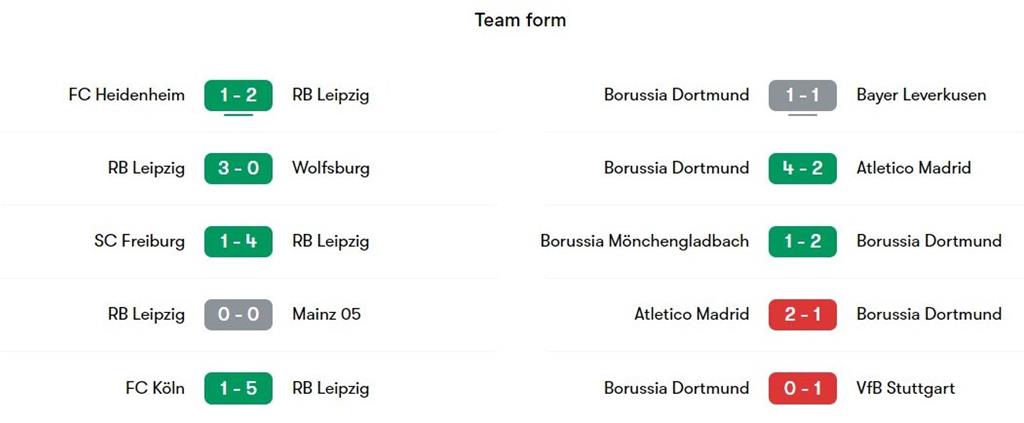The image size is (1024, 423).
Task: Click the 1 - 2 FC Heidenheim score badge
Action: (x=238, y=95)
